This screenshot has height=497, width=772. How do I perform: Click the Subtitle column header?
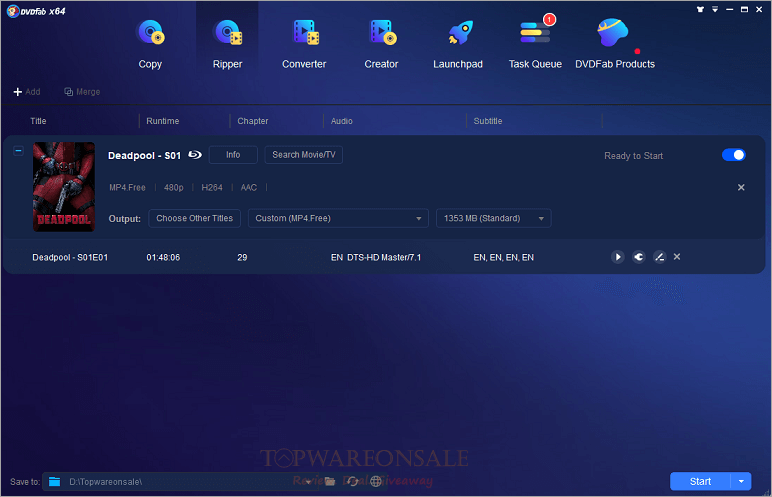pos(488,121)
